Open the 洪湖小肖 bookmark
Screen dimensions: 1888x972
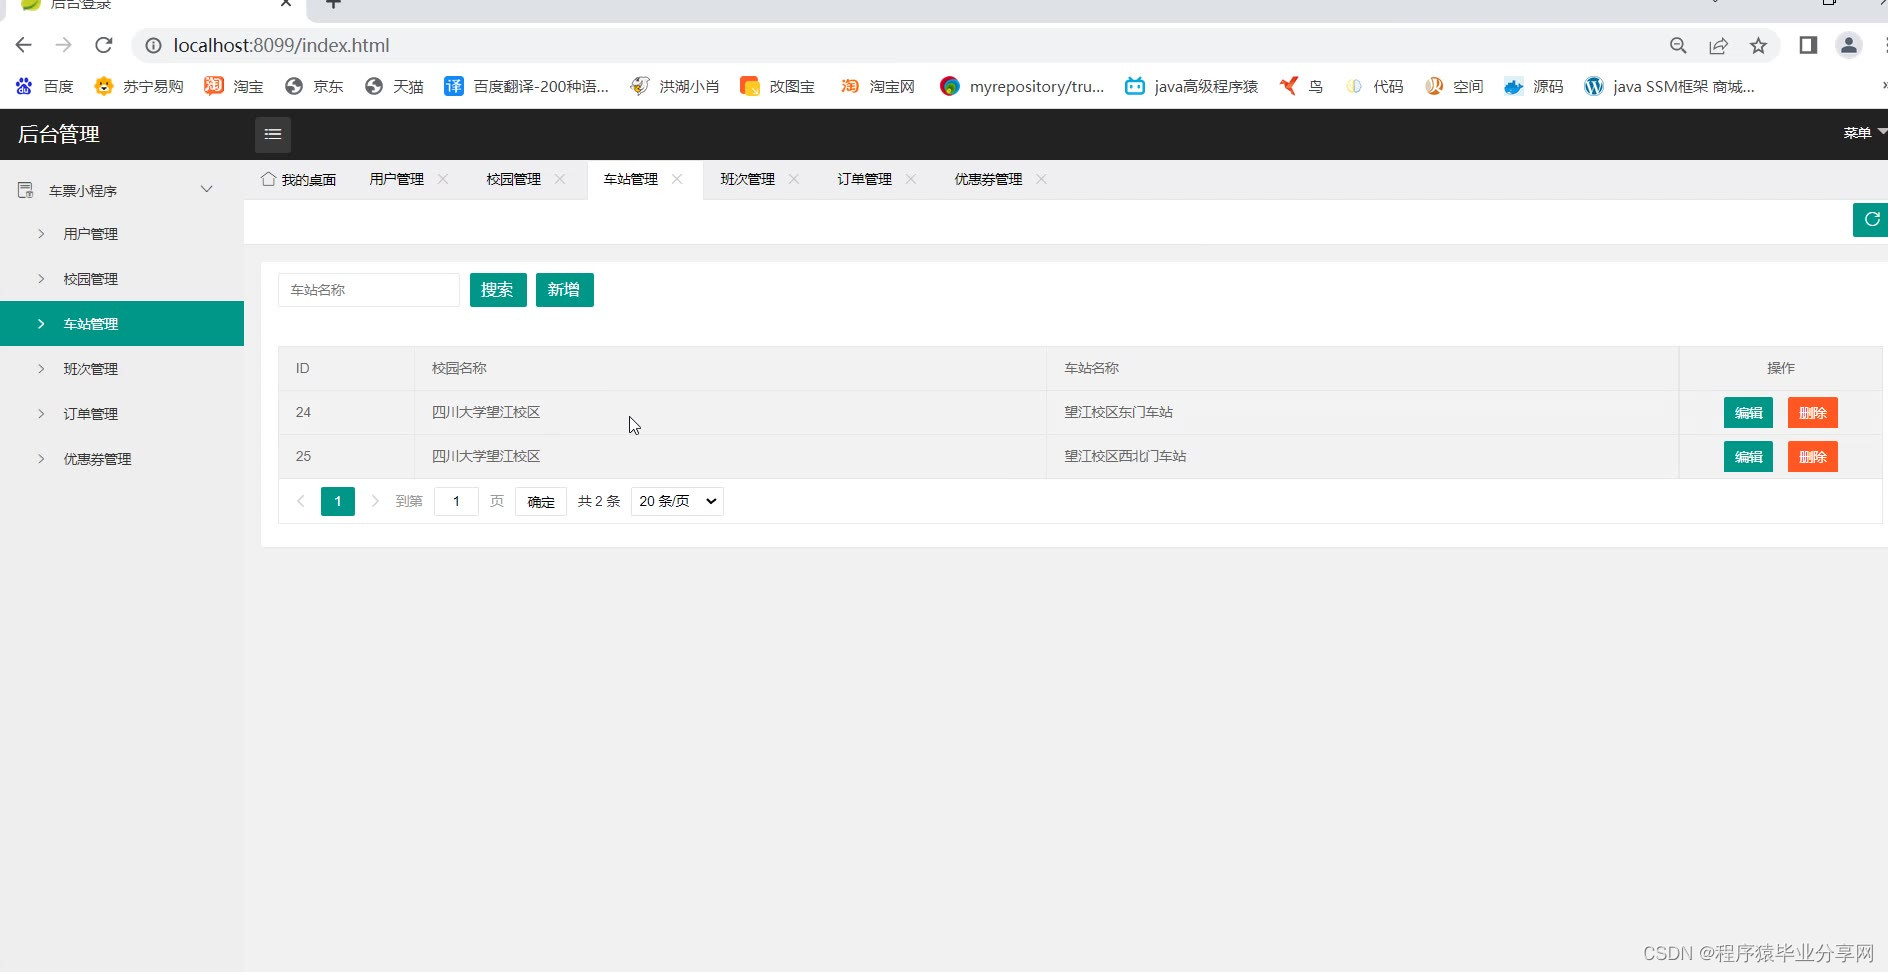675,86
